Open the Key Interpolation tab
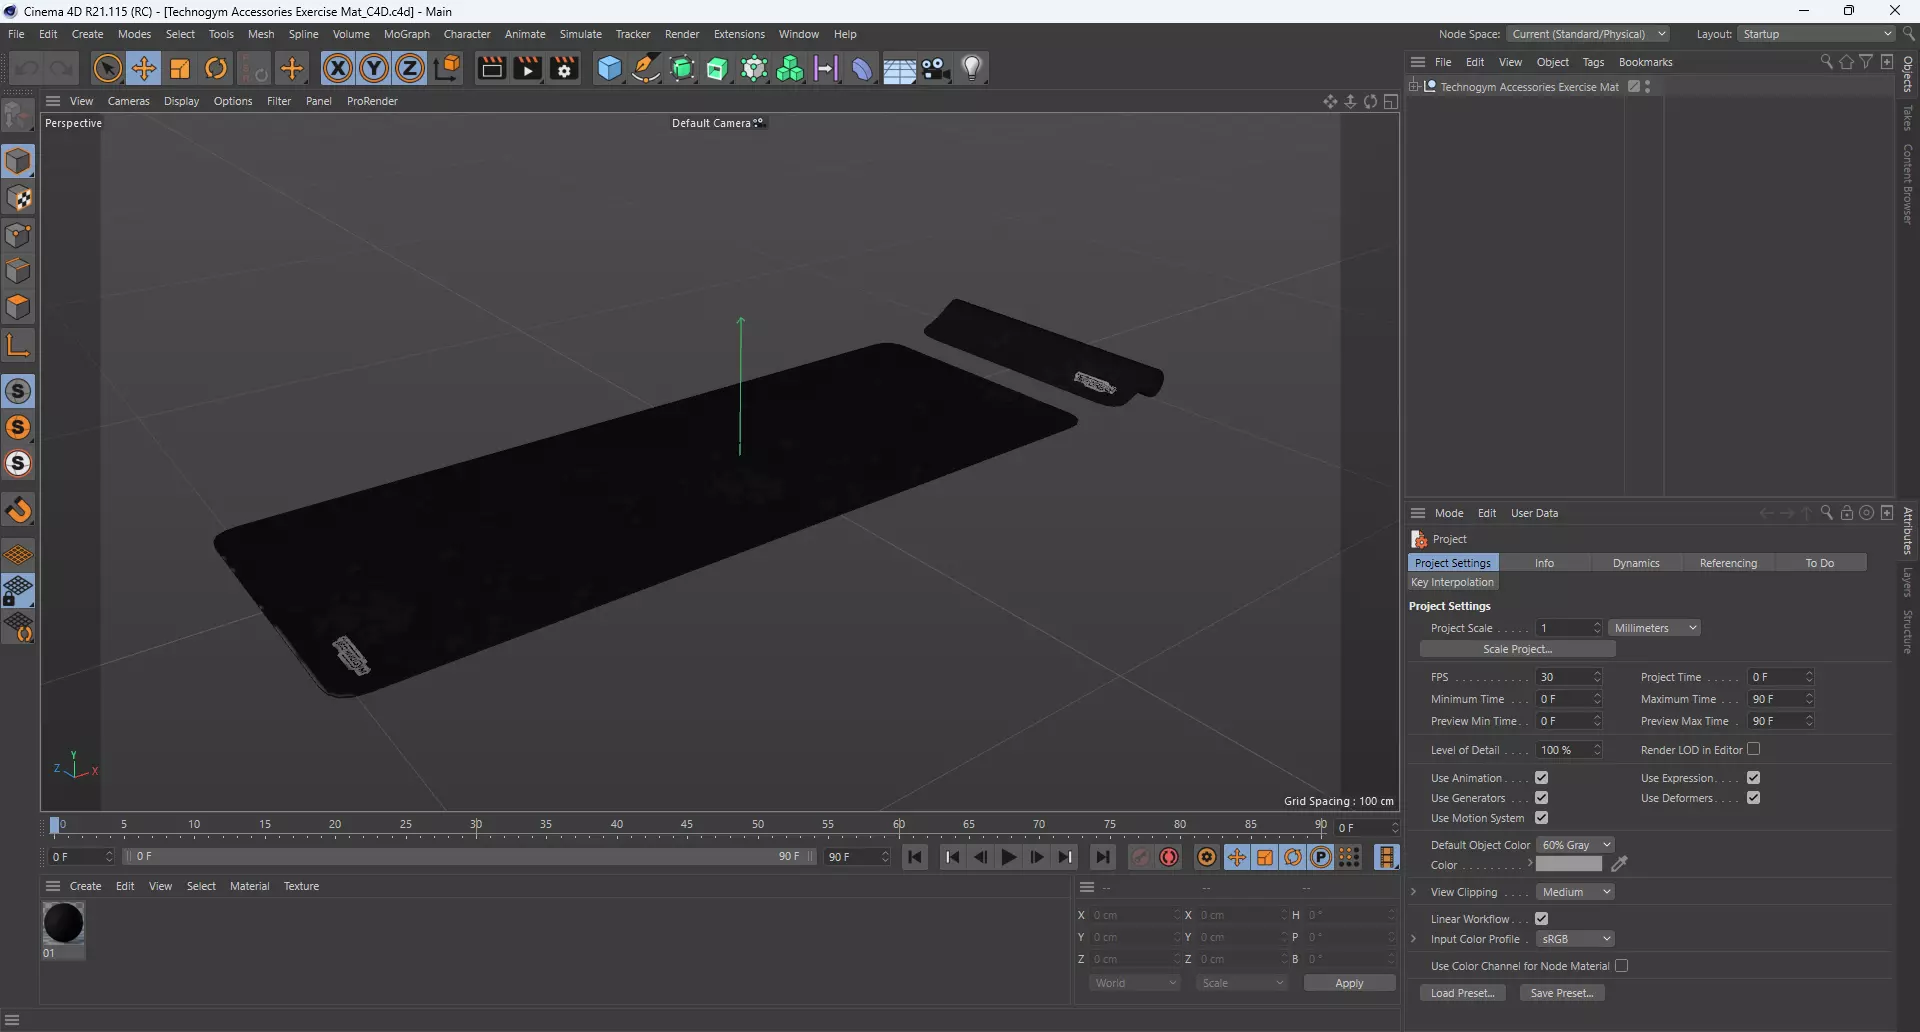Viewport: 1920px width, 1032px height. click(1452, 582)
